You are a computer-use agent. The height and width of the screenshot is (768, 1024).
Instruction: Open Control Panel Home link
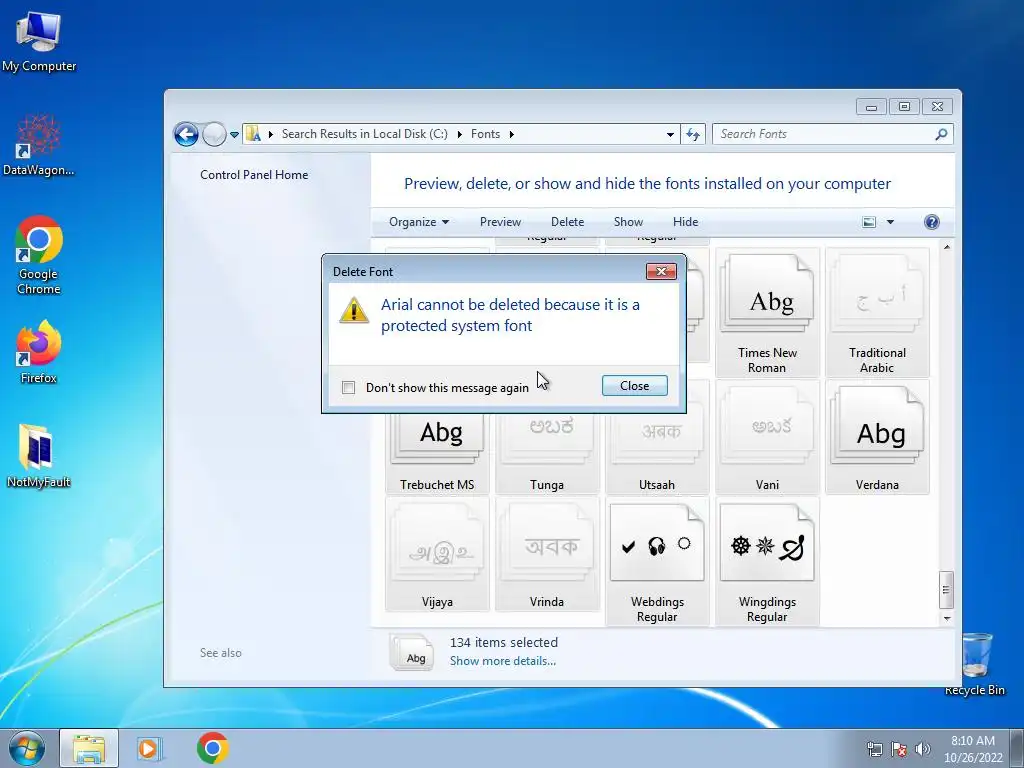pos(254,175)
